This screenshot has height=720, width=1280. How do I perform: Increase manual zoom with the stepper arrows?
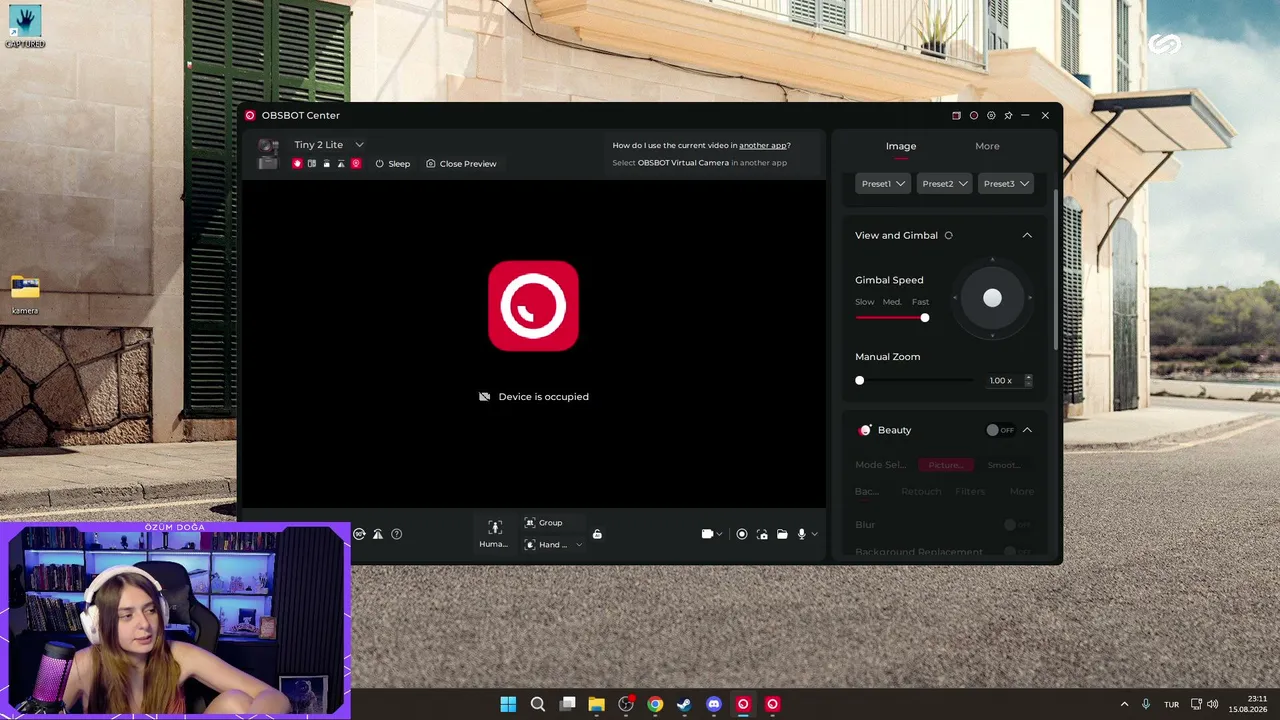(1028, 378)
